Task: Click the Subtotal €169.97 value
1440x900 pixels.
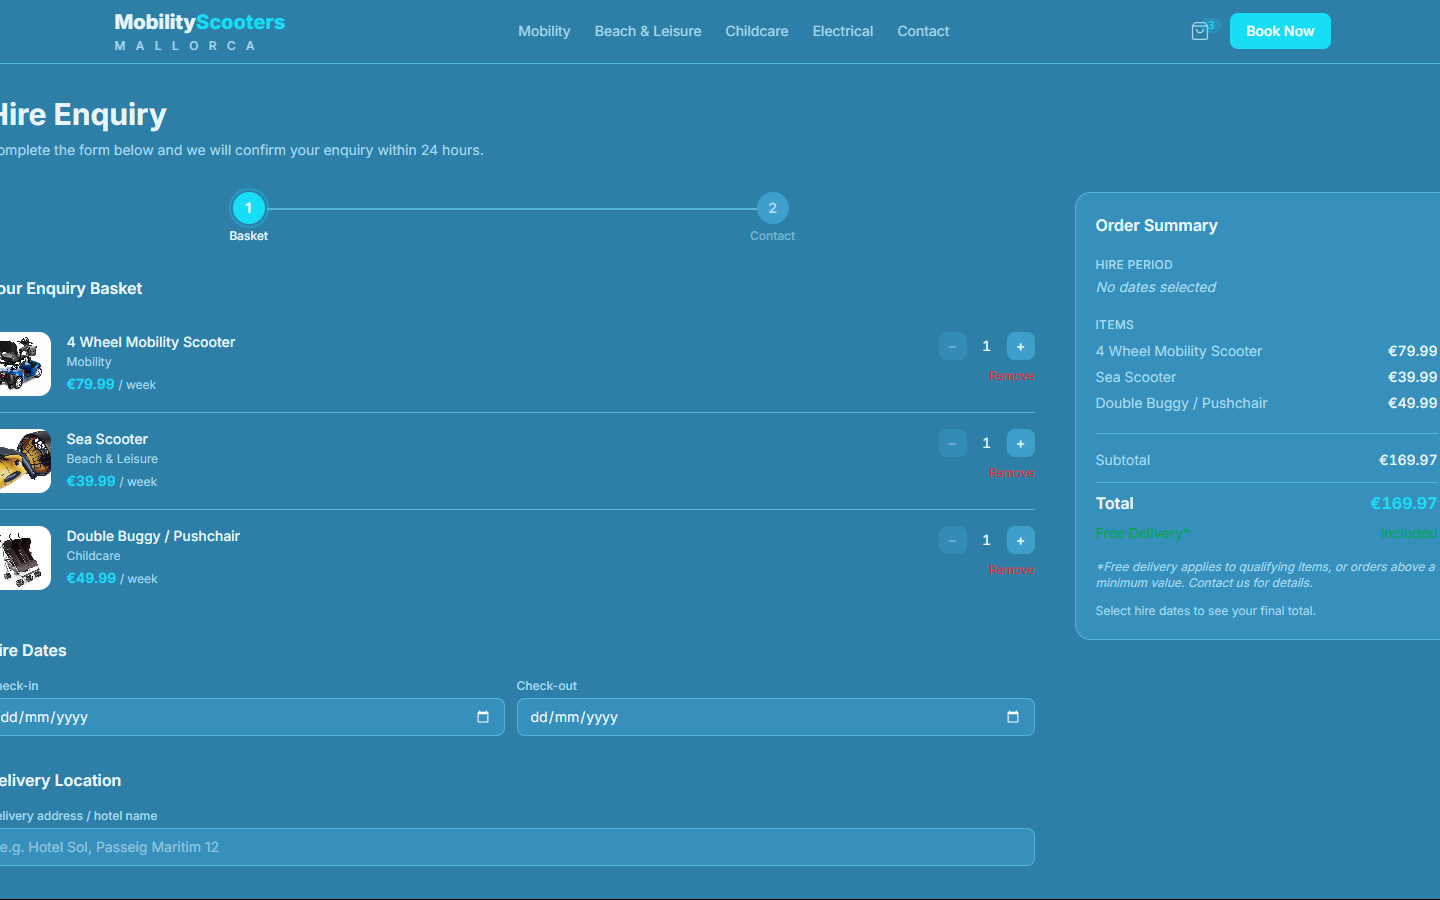Action: point(1407,460)
